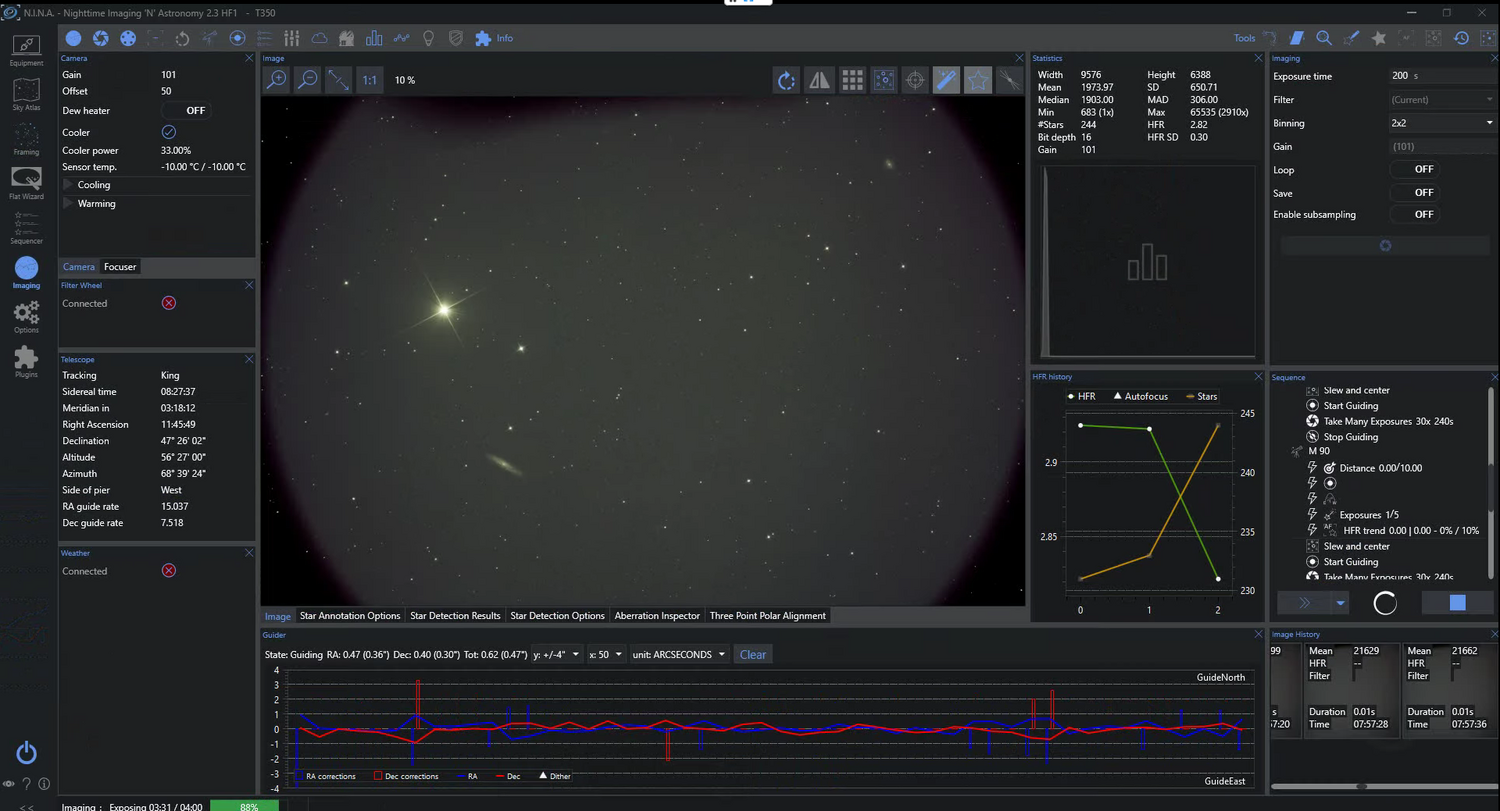Open the Plugins sidebar page

(26, 361)
